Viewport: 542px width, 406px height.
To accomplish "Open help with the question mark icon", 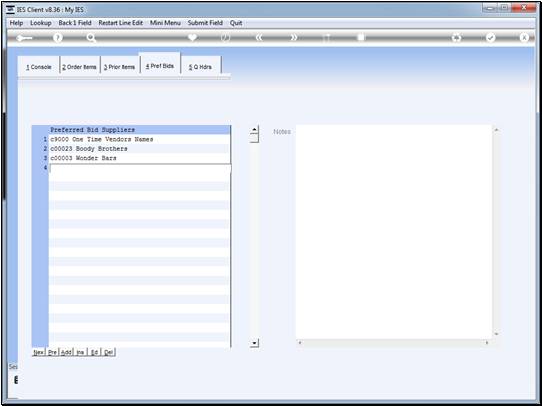I will [58, 38].
